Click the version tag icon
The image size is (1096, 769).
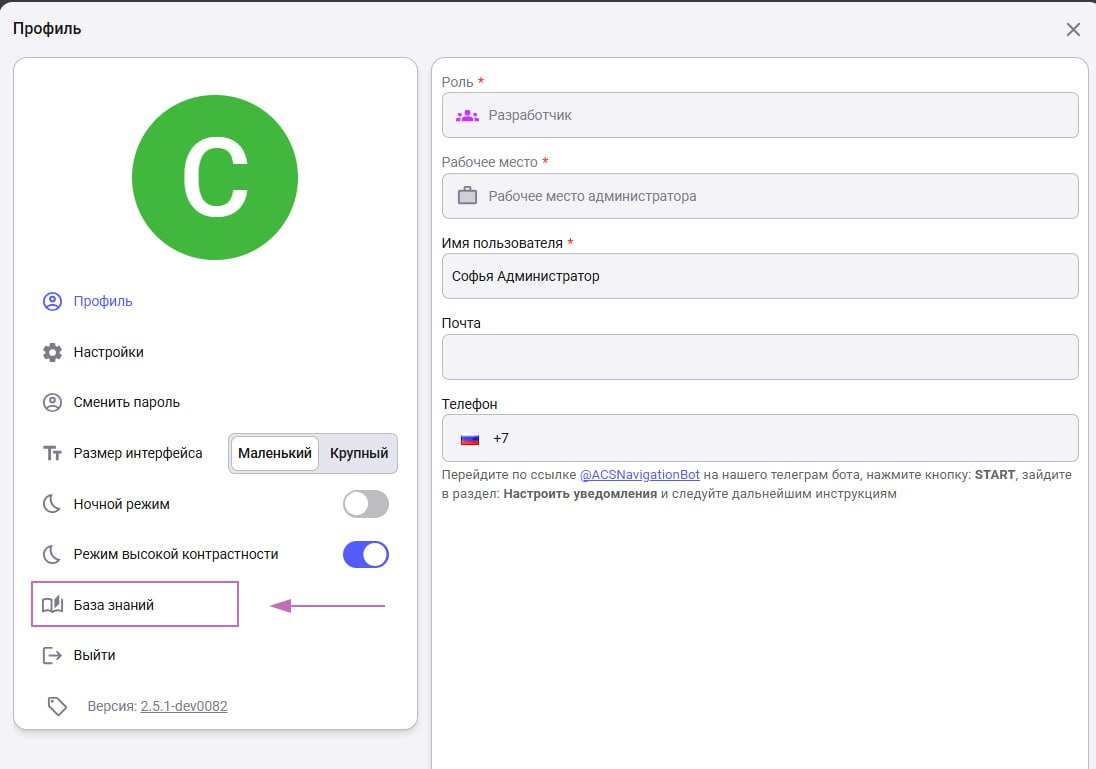pyautogui.click(x=57, y=706)
